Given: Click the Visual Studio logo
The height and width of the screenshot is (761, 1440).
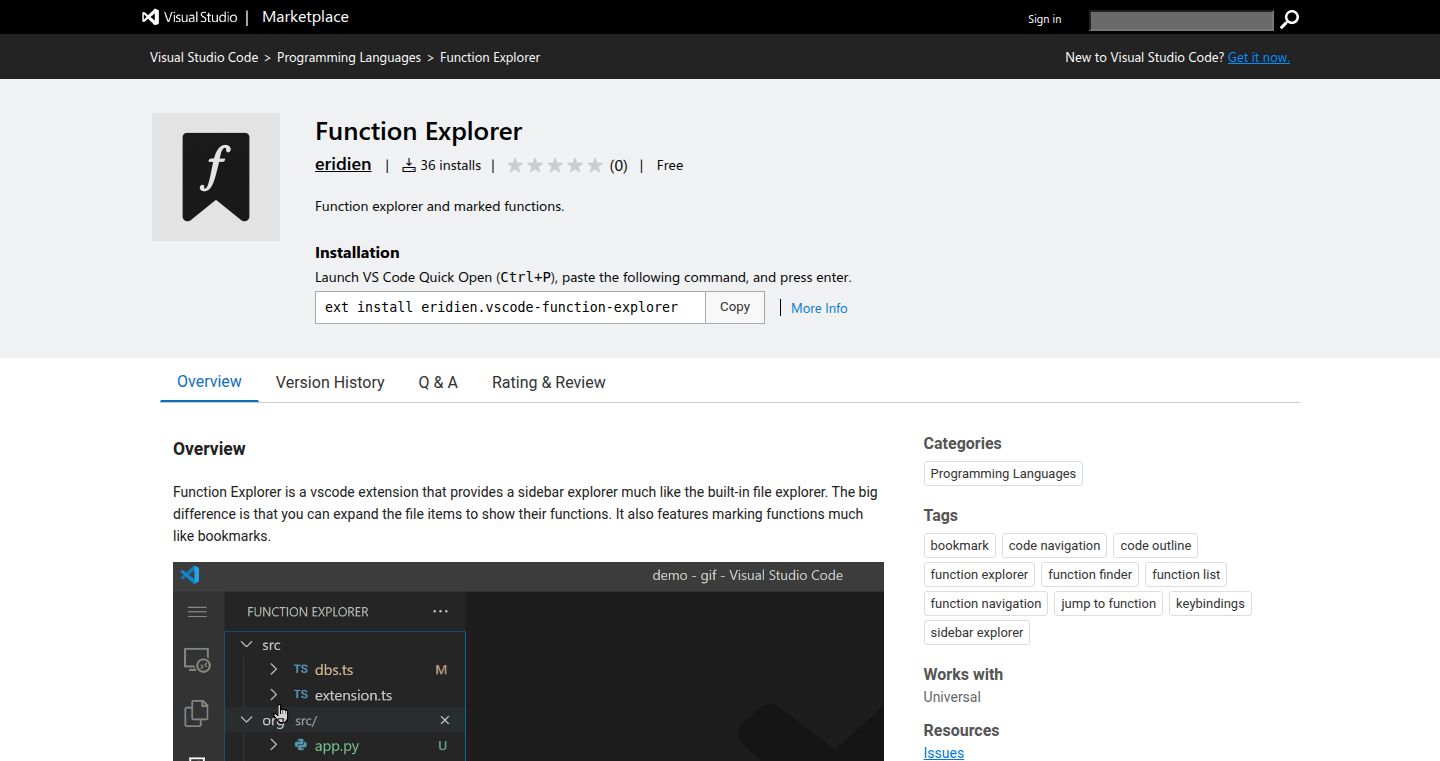Looking at the screenshot, I should pos(190,17).
